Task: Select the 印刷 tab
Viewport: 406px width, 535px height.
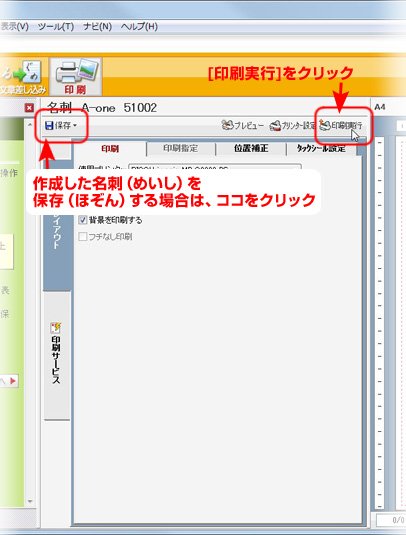Action: tap(110, 149)
